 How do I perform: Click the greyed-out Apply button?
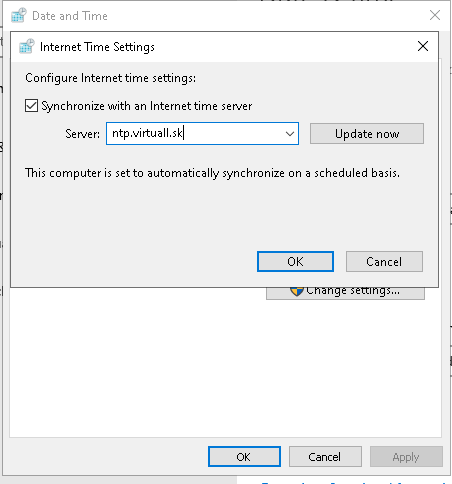pyautogui.click(x=406, y=456)
